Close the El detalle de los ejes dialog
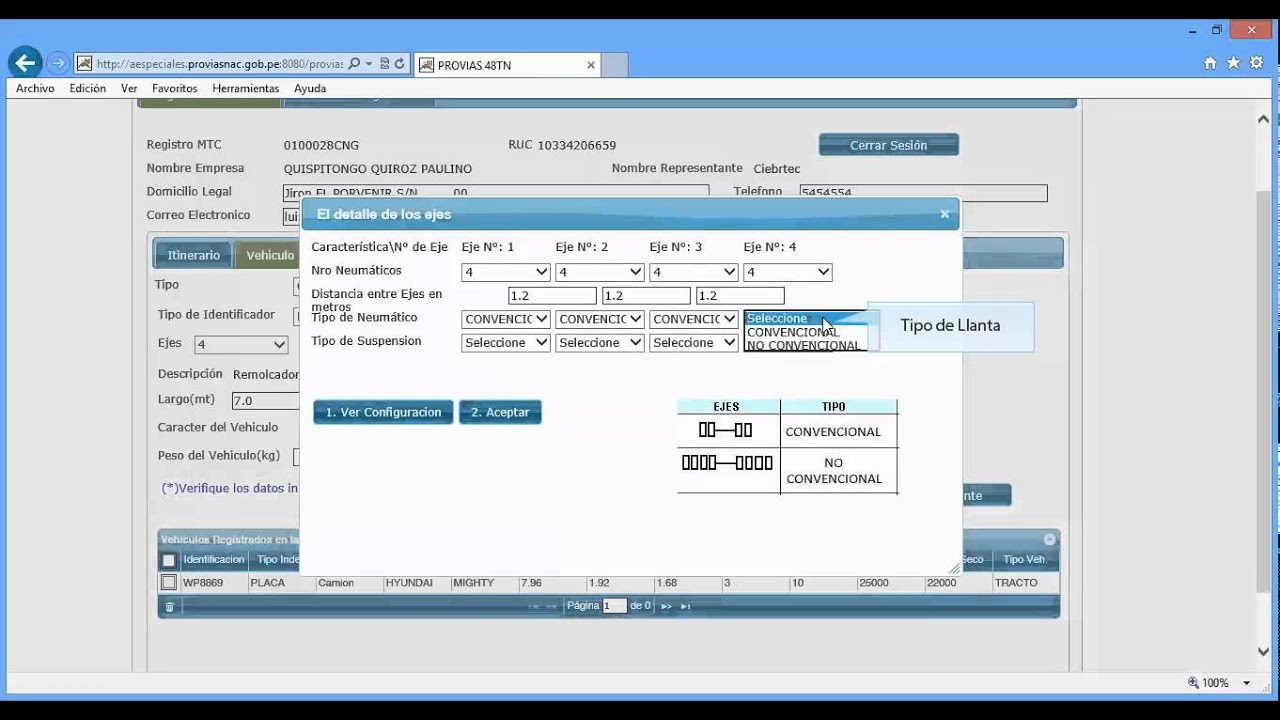Screen dimensions: 1280x720 click(944, 214)
